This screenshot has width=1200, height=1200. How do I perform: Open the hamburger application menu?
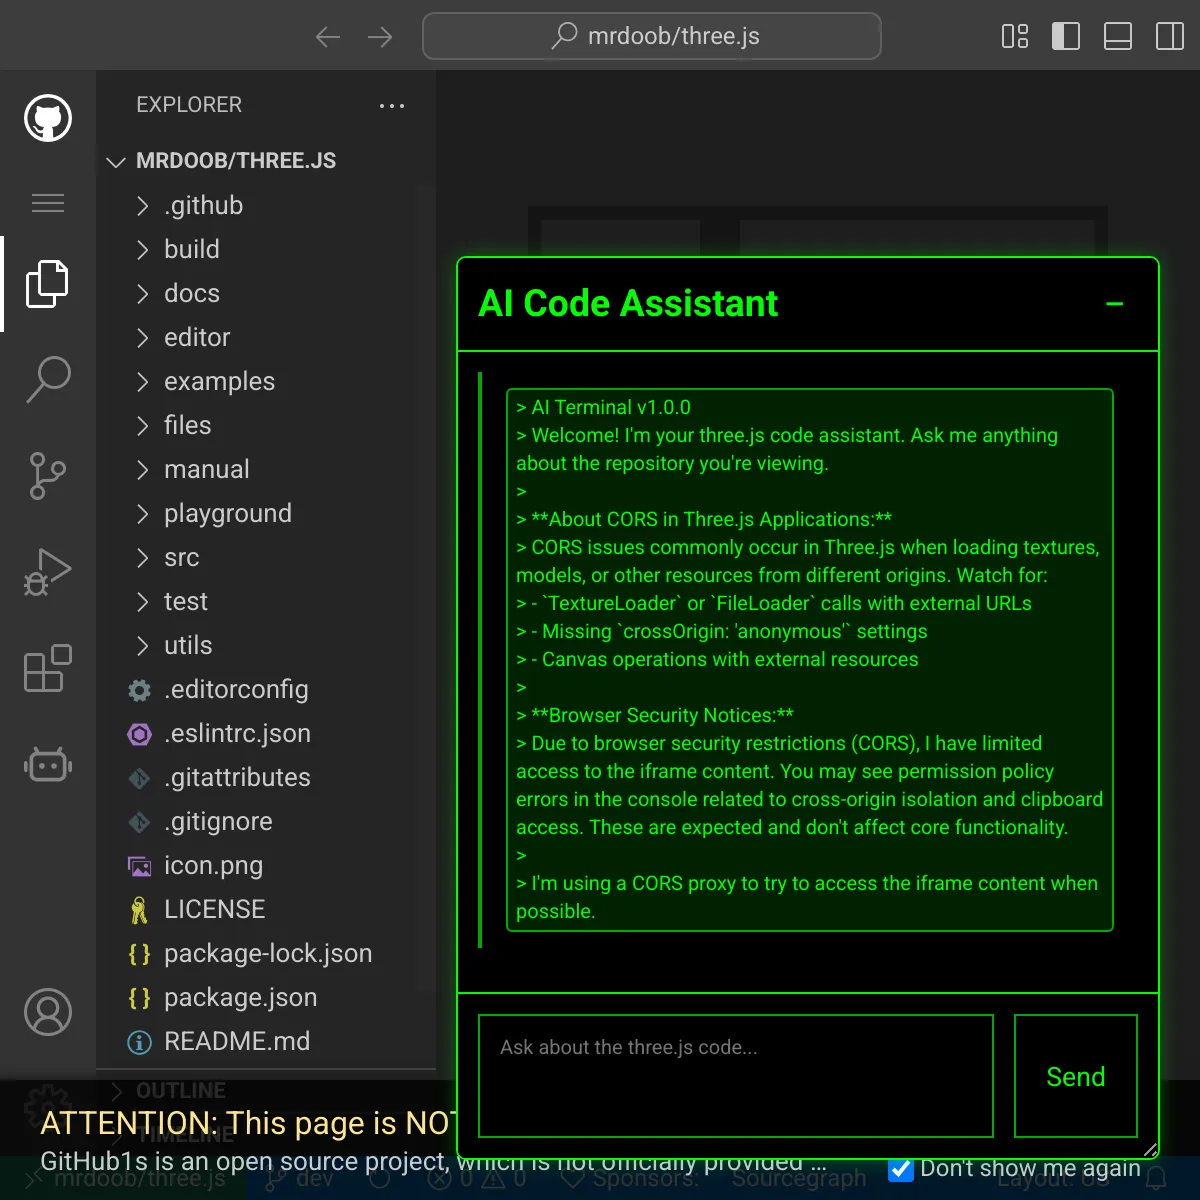tap(48, 203)
